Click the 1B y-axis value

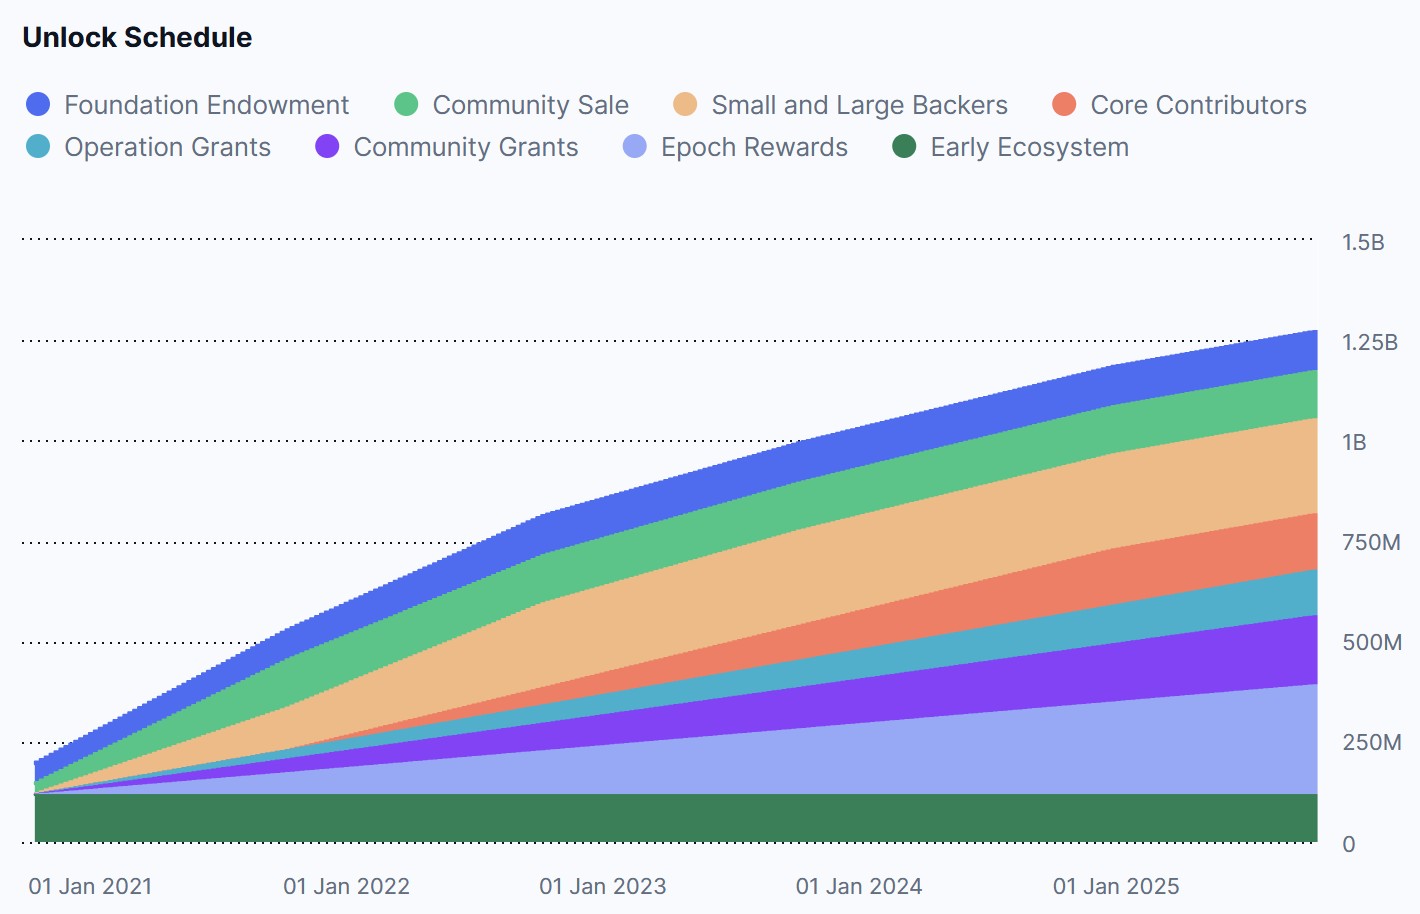tap(1354, 442)
